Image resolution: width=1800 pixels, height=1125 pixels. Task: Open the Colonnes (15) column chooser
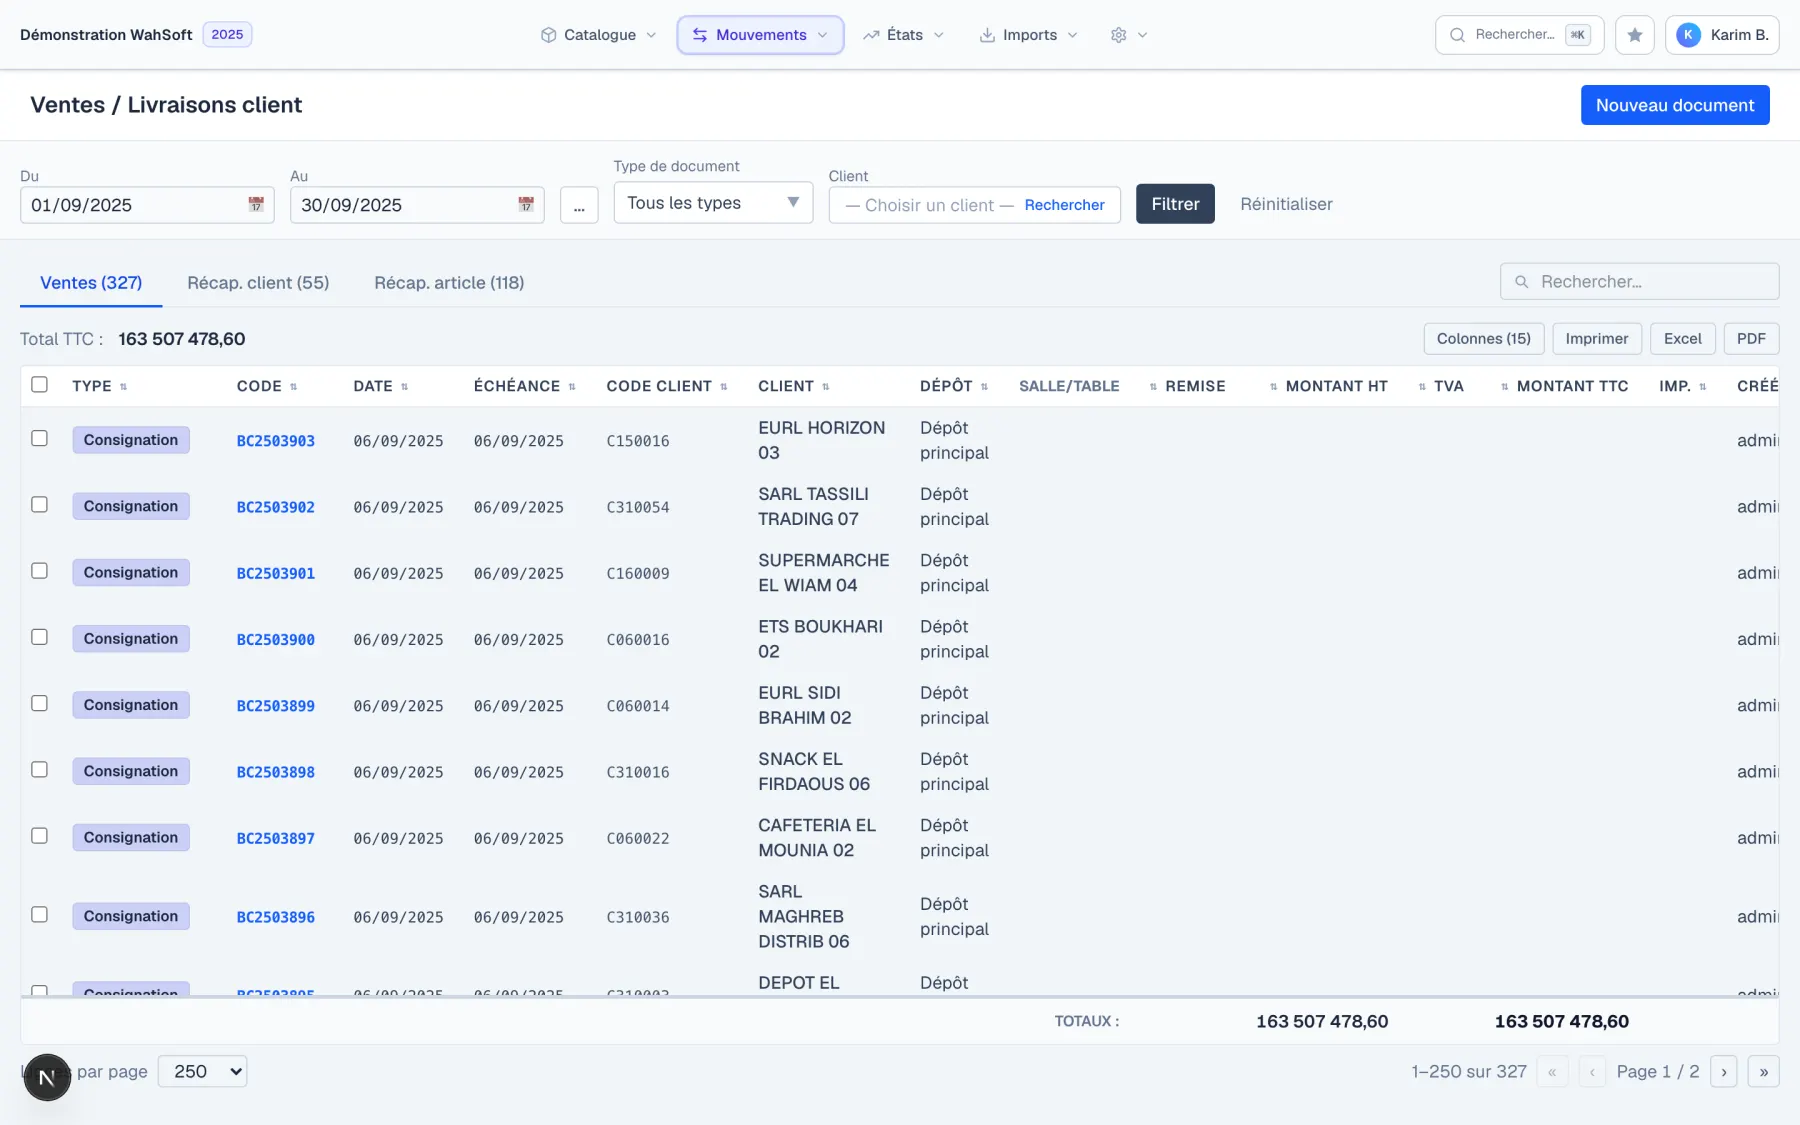(x=1483, y=339)
